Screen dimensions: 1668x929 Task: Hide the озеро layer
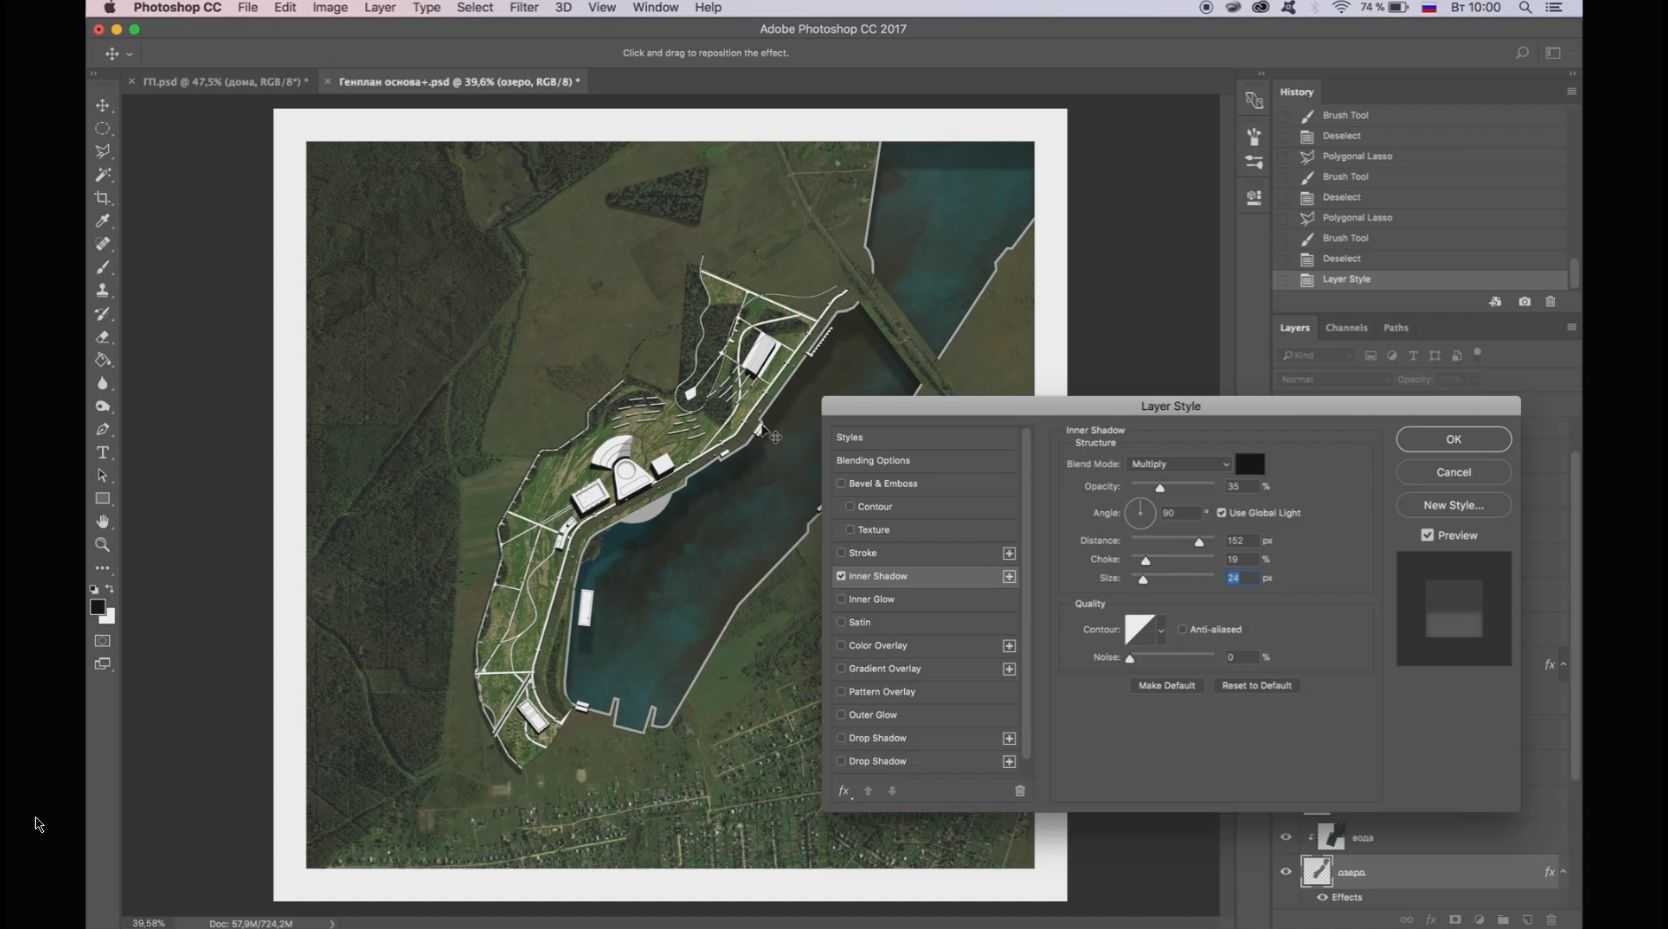coord(1286,872)
